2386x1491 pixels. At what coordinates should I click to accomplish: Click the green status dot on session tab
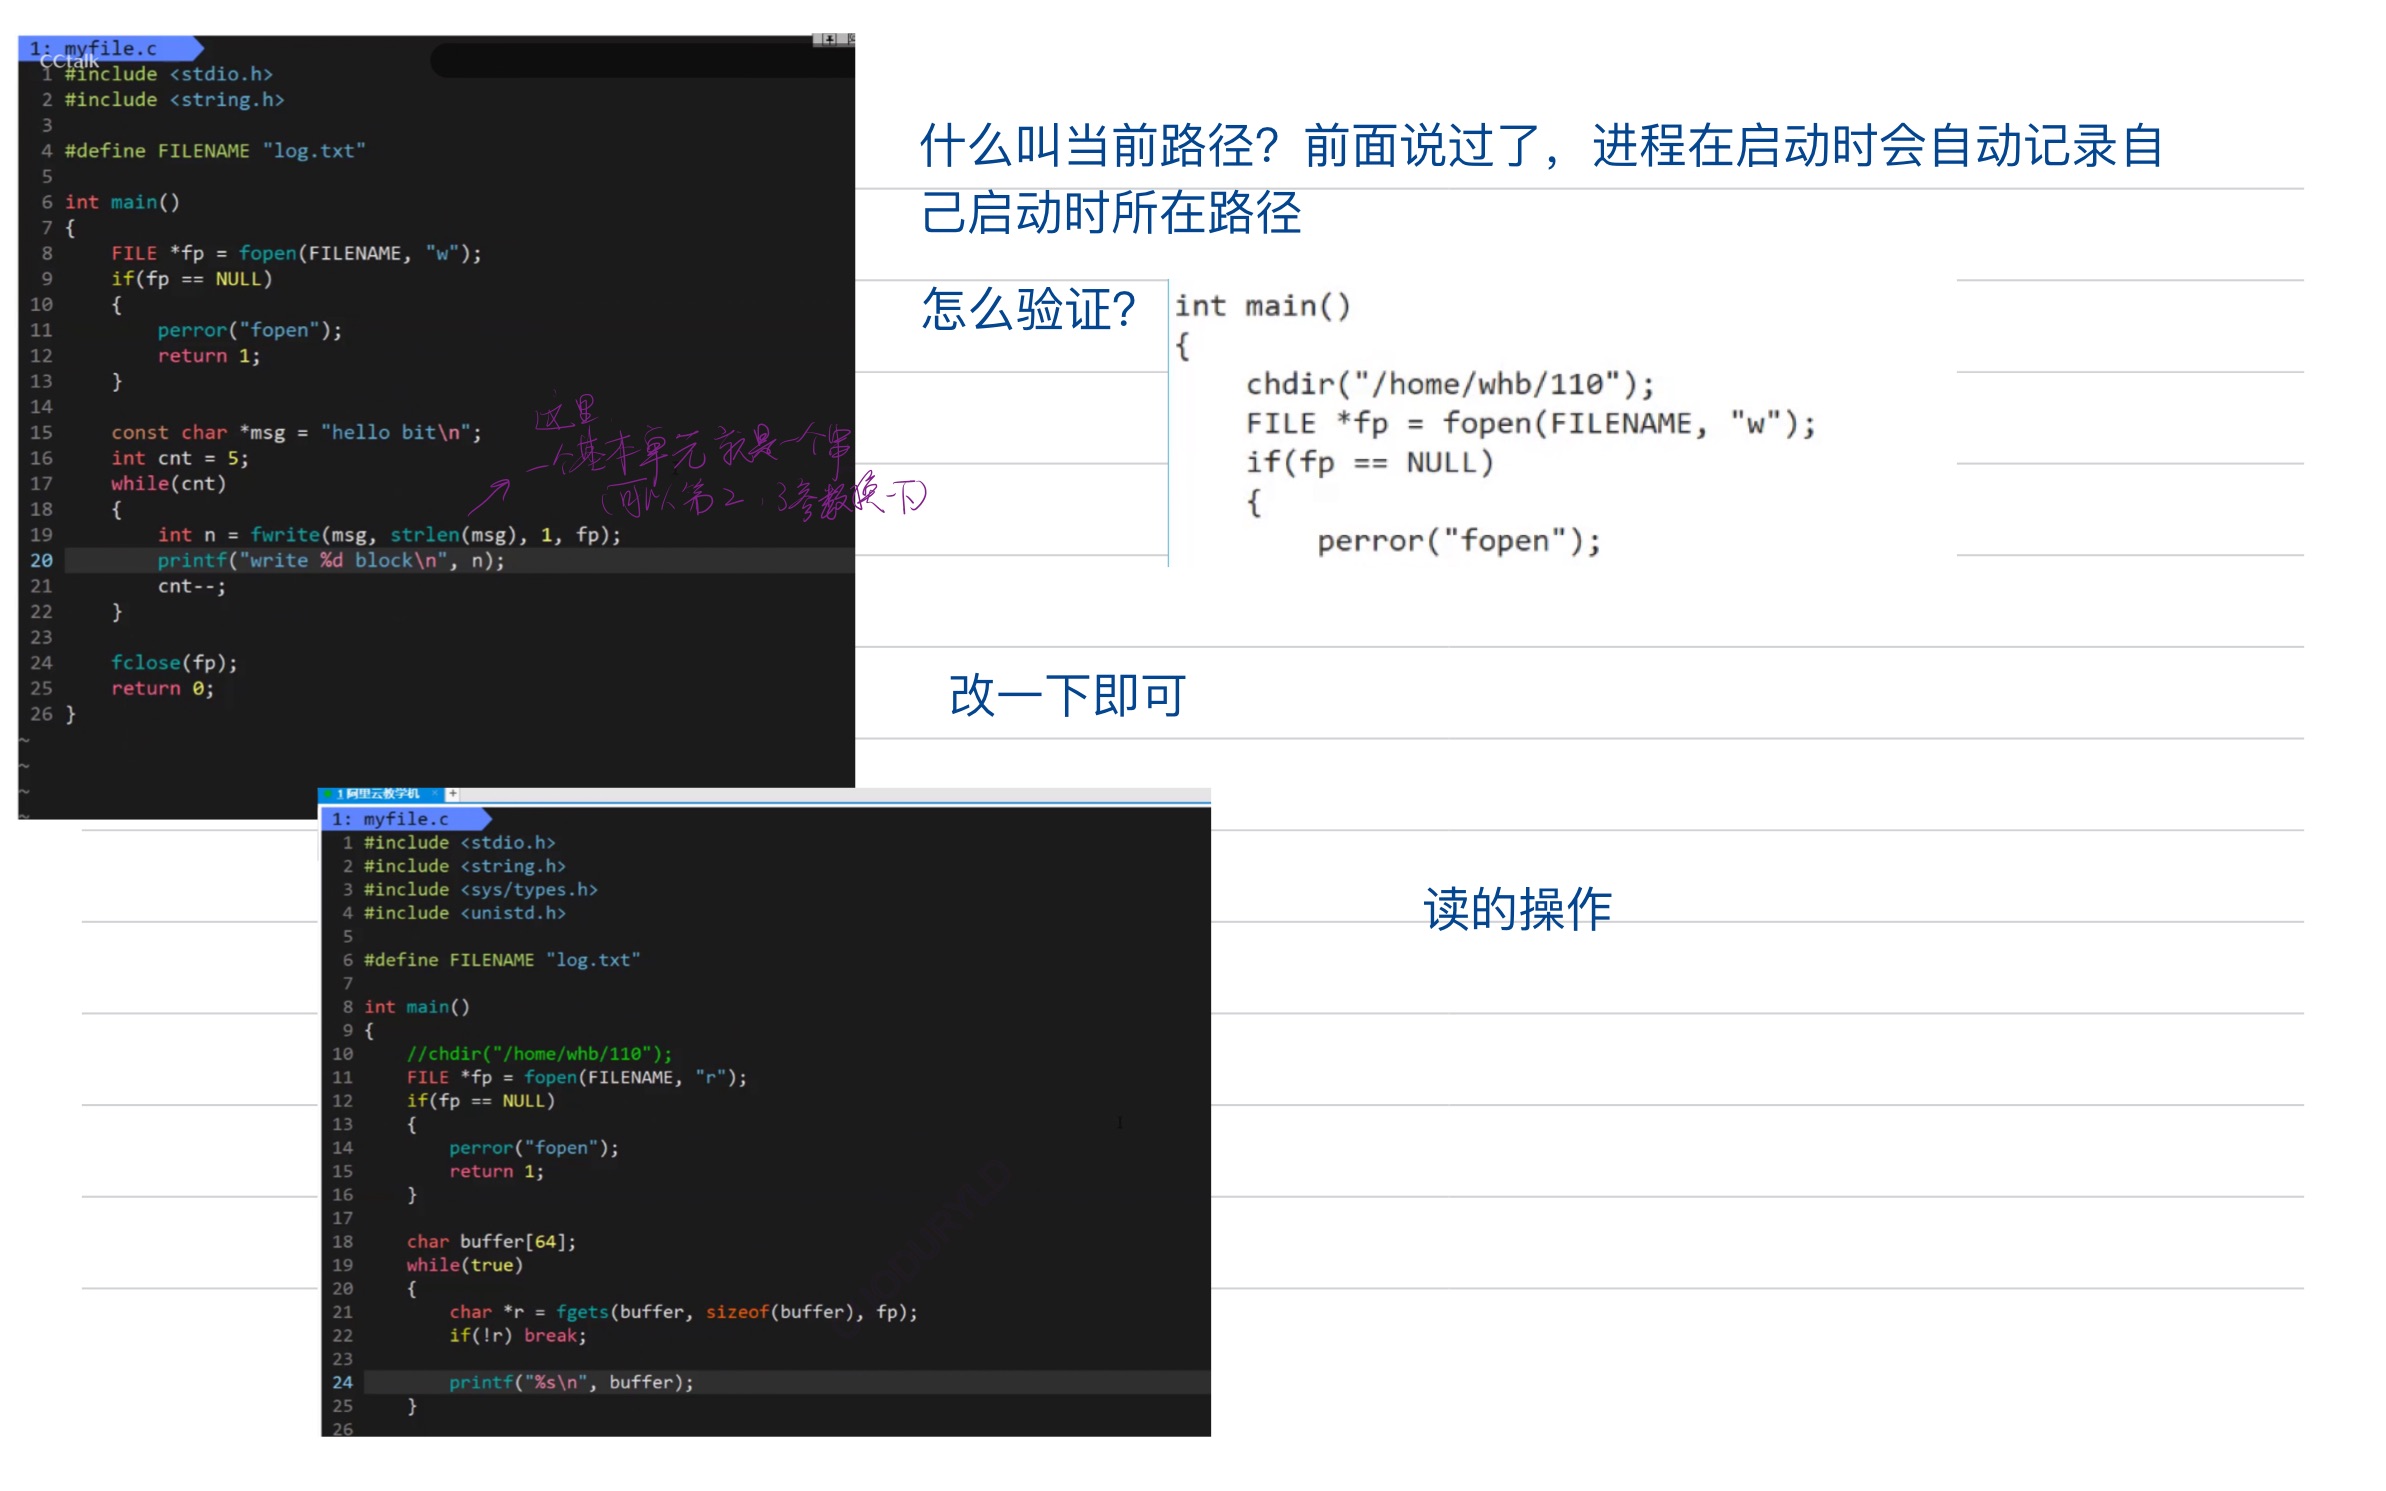point(328,793)
